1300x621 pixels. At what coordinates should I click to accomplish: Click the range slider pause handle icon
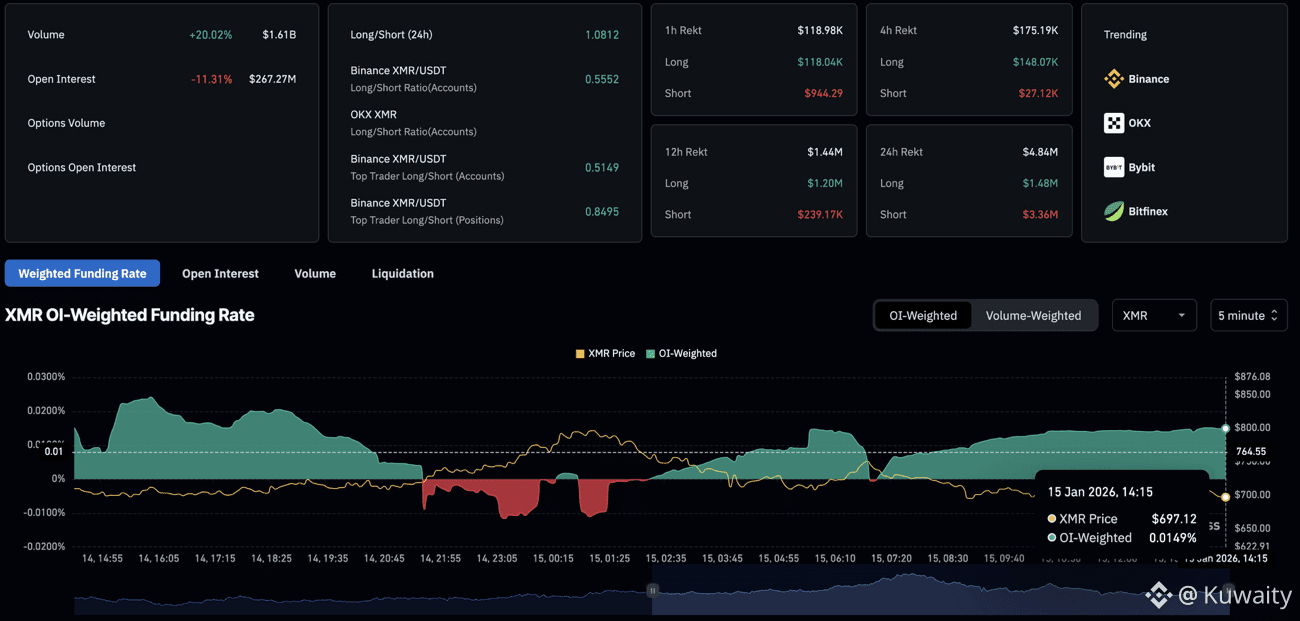pyautogui.click(x=652, y=591)
